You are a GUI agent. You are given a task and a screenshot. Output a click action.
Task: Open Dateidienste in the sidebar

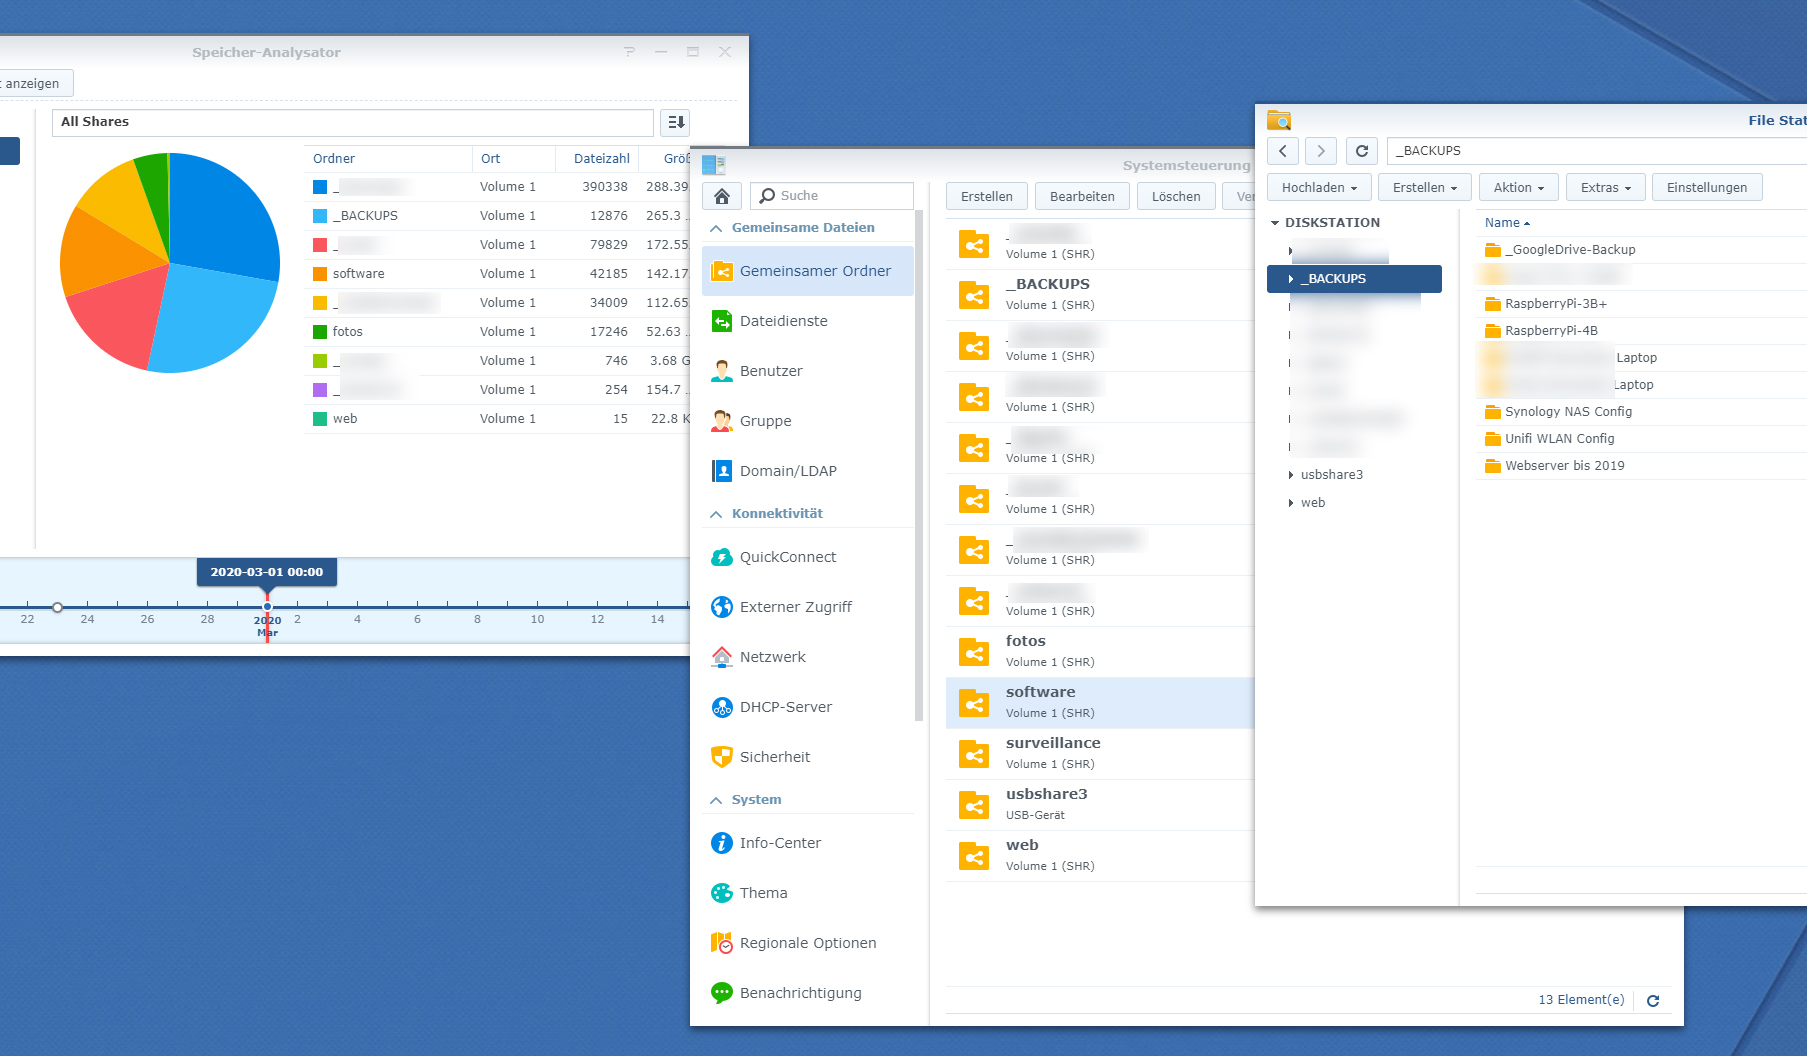click(x=808, y=321)
